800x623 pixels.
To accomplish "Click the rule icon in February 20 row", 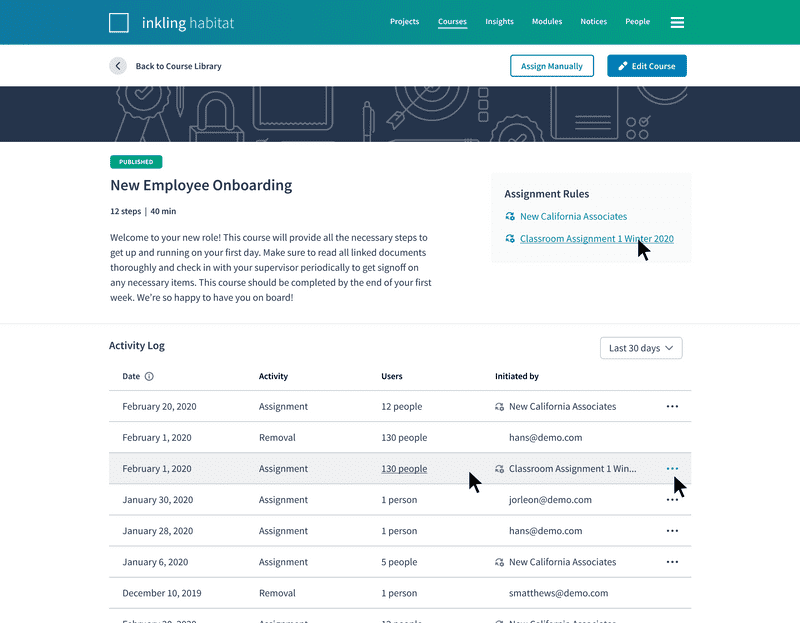I will coord(499,407).
